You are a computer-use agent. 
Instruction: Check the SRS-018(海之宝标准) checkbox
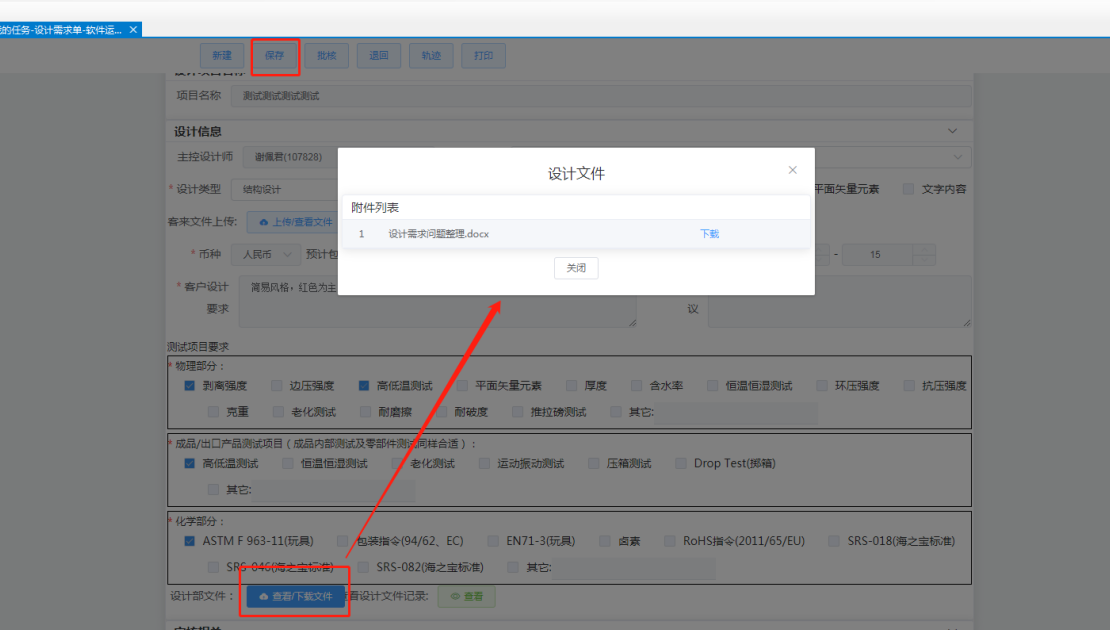[x=834, y=542]
